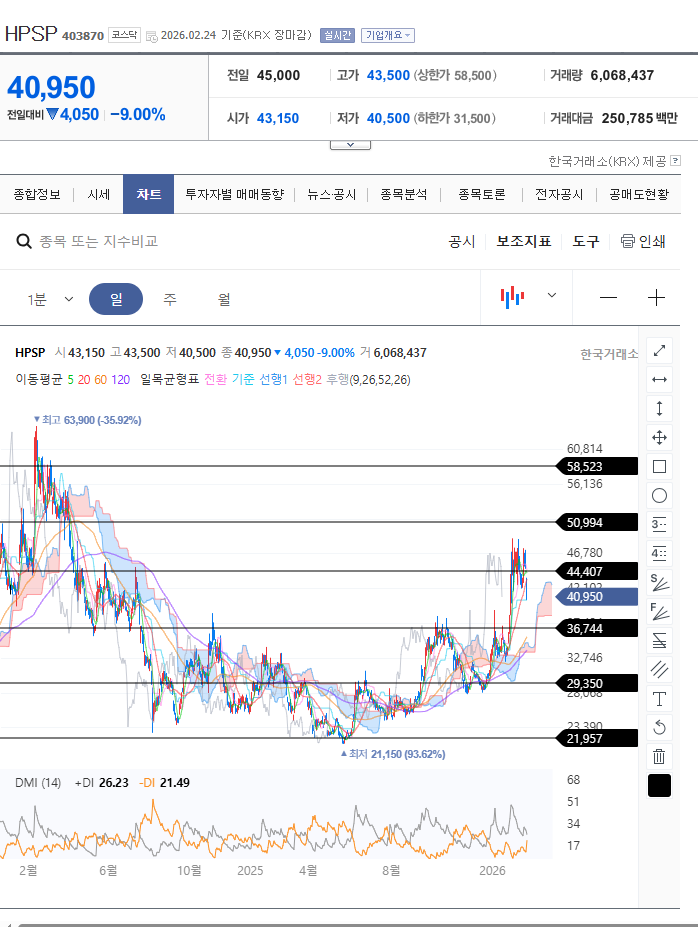The height and width of the screenshot is (927, 698).
Task: Select the speed fan line tool
Action: 659,582
